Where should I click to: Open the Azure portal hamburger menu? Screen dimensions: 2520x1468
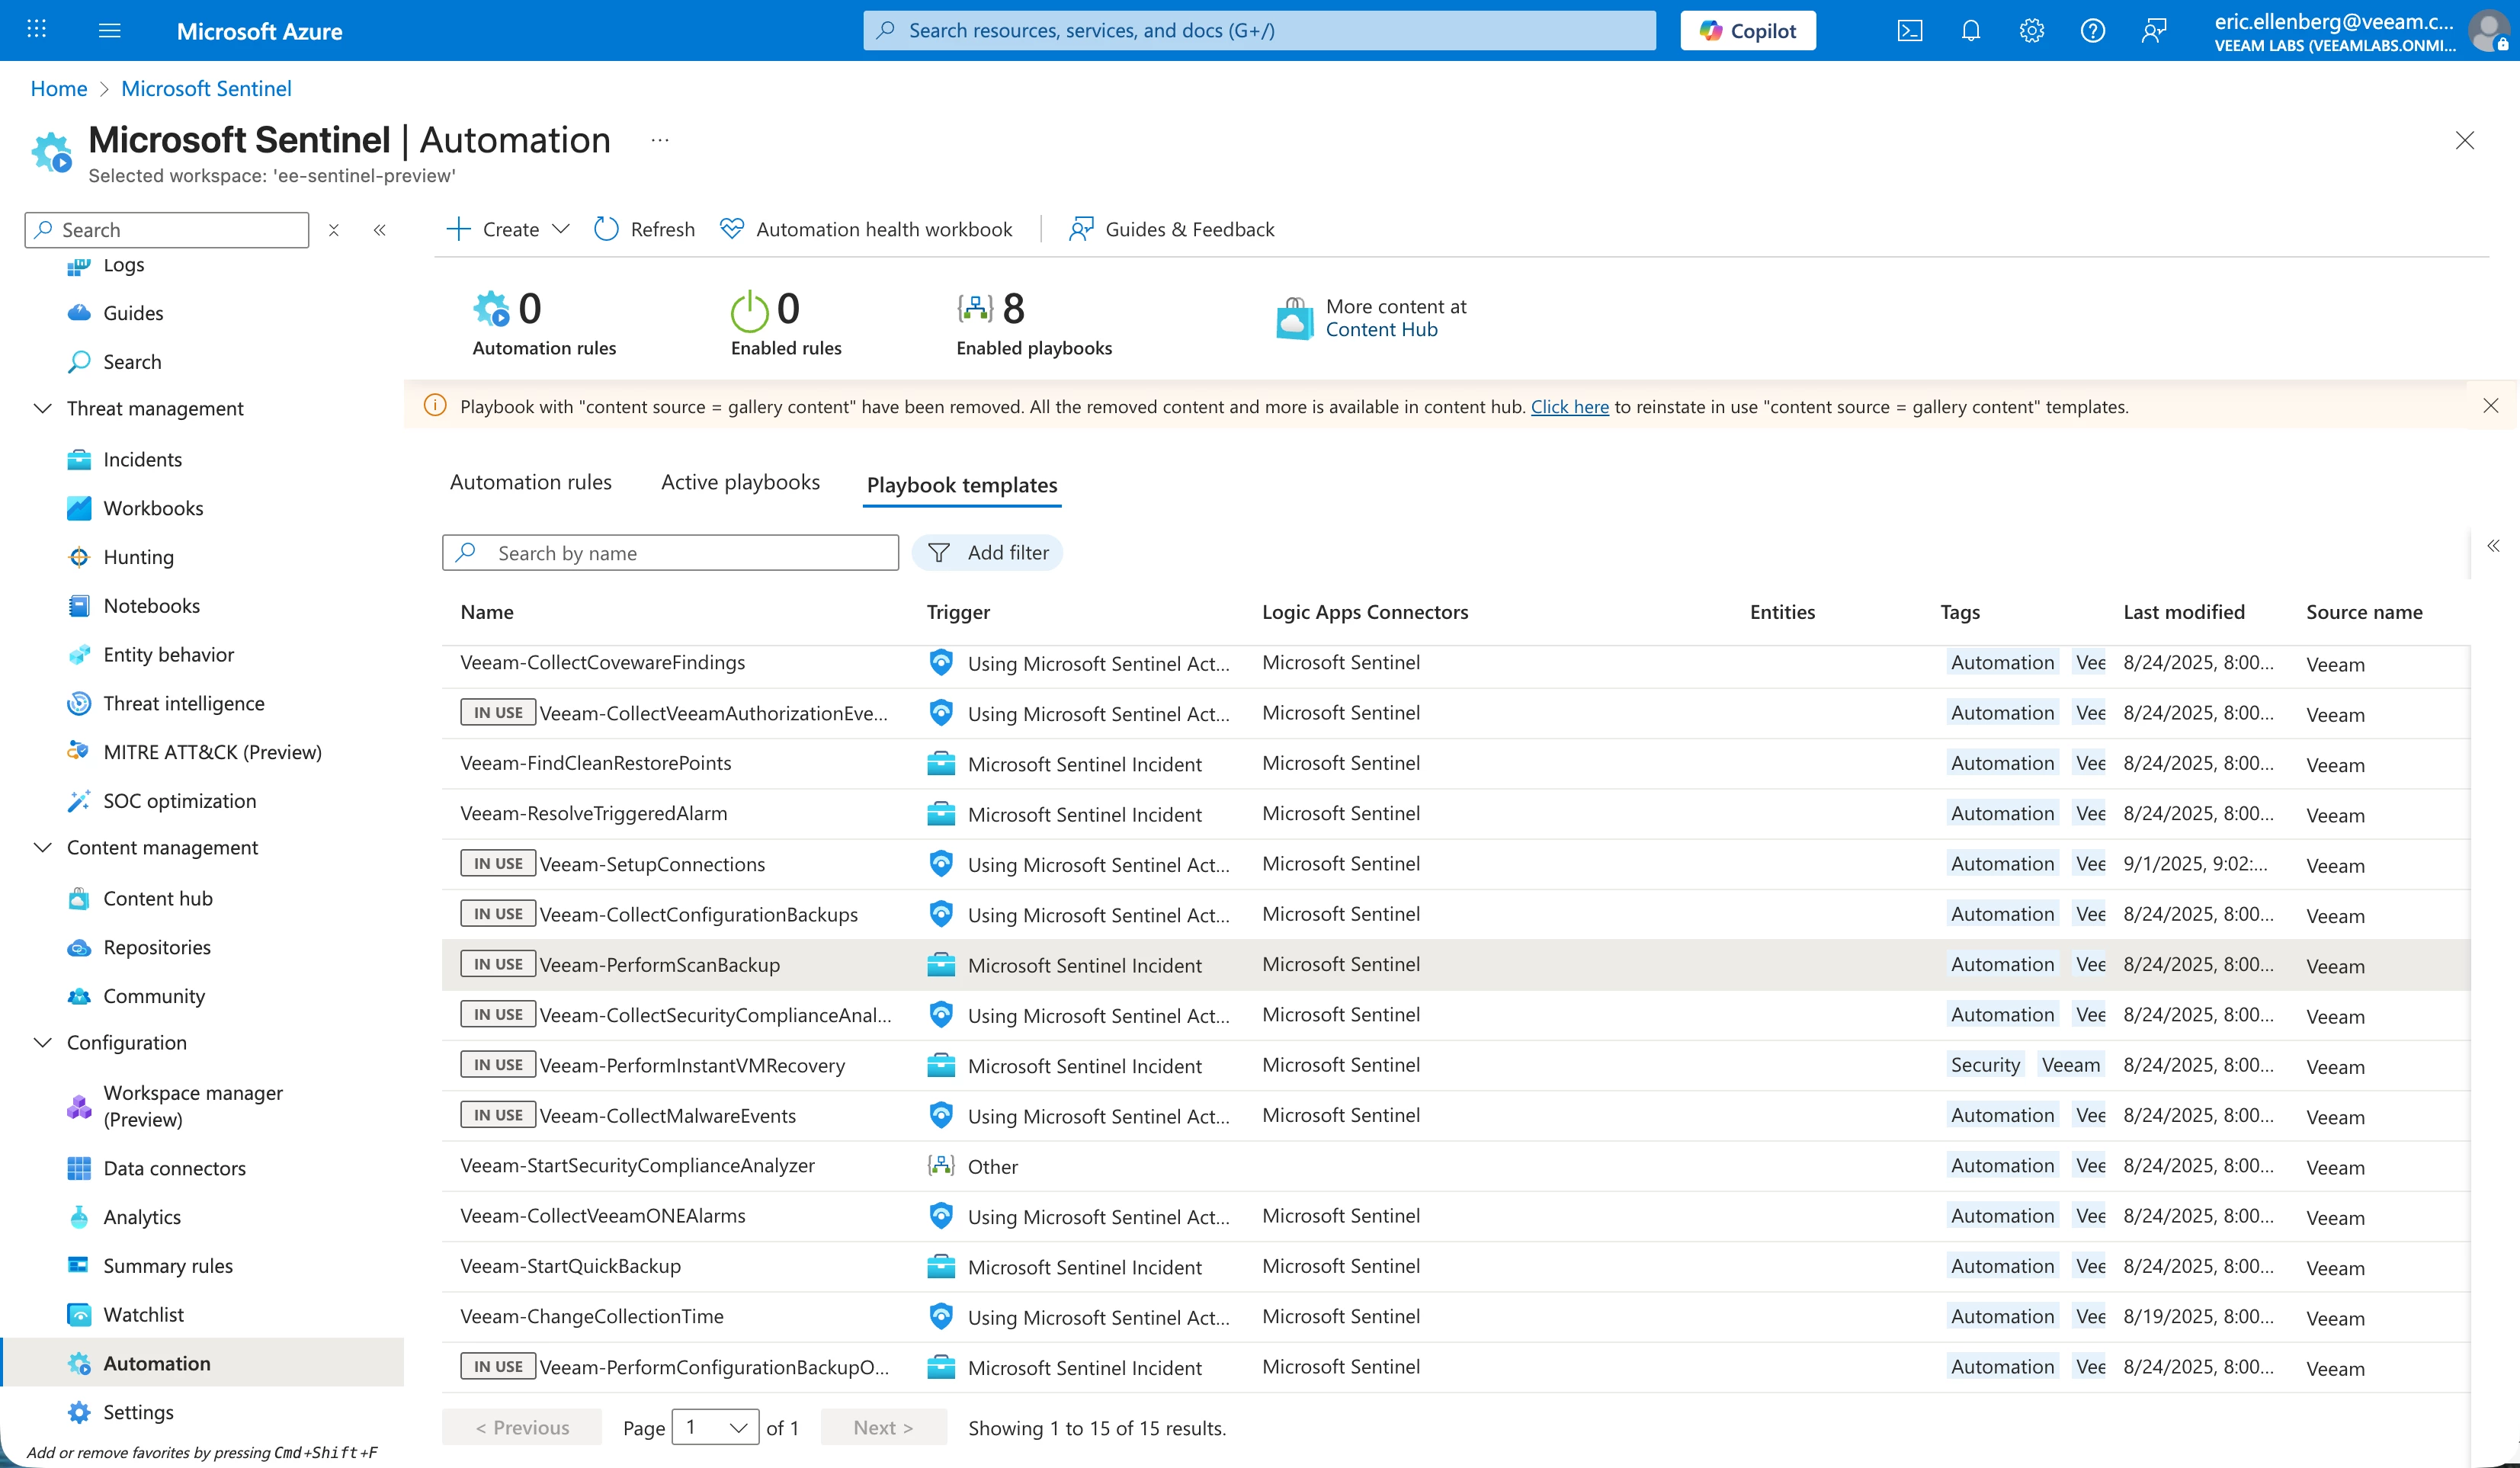point(110,31)
